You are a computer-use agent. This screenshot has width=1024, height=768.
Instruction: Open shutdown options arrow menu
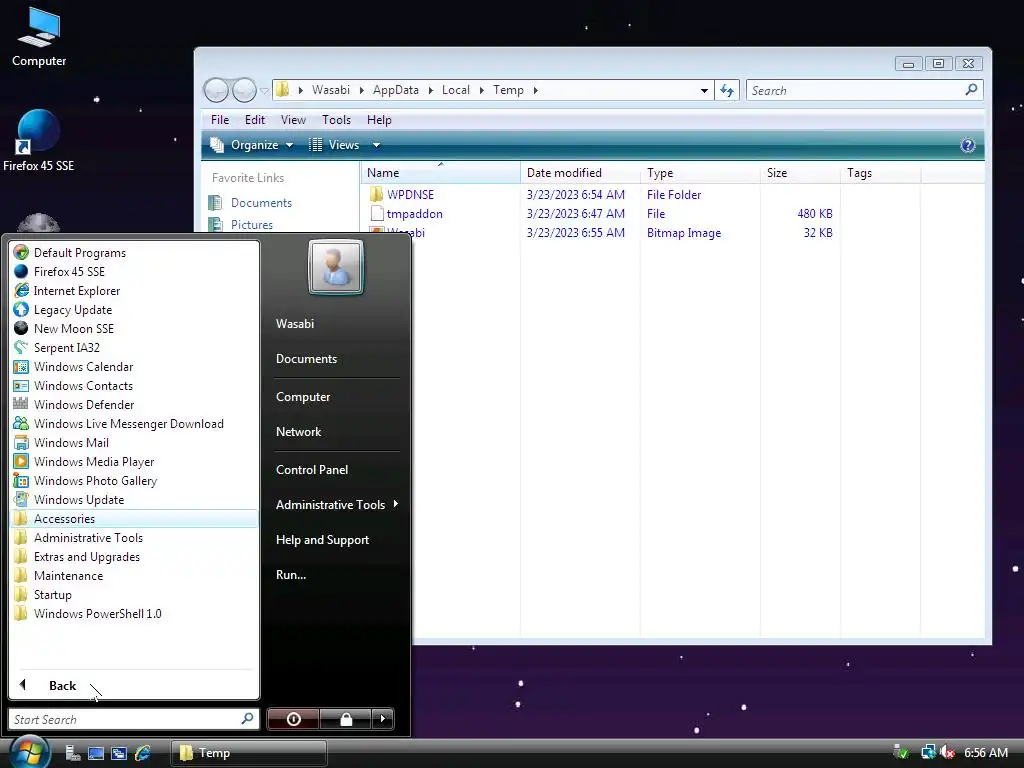pyautogui.click(x=383, y=719)
